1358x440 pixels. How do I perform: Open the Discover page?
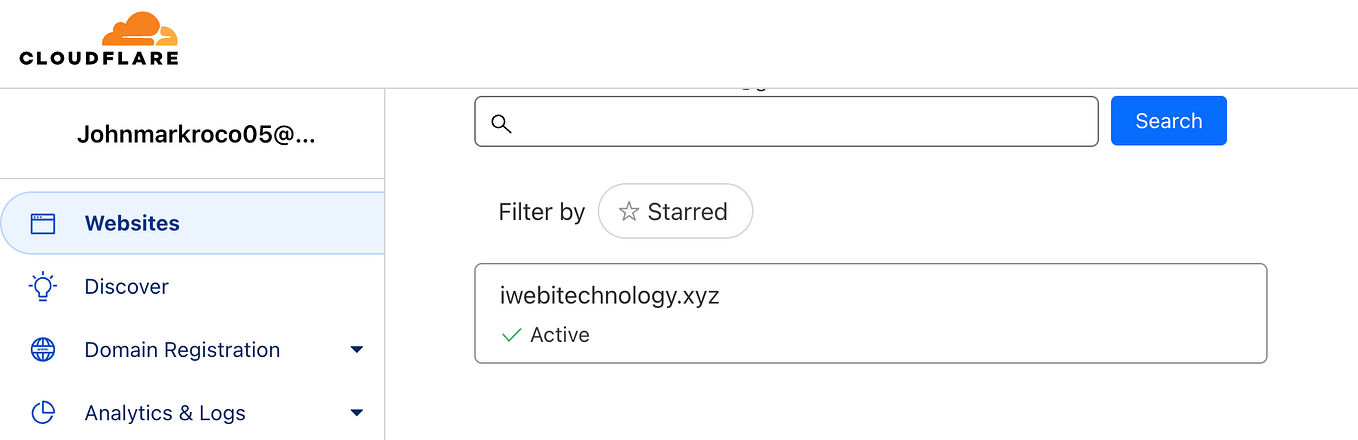point(127,287)
